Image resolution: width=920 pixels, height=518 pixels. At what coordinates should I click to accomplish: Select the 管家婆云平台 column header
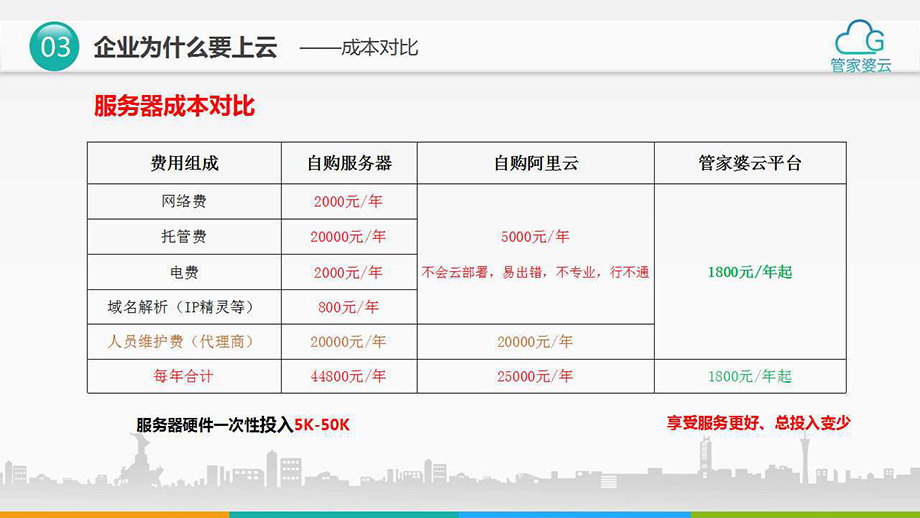[750, 163]
